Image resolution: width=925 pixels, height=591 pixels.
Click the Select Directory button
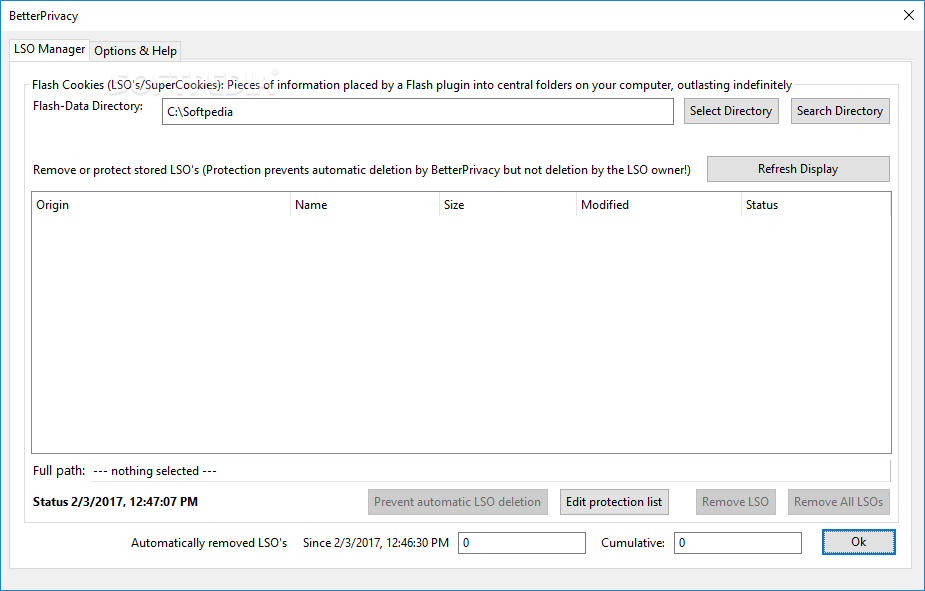click(x=731, y=111)
